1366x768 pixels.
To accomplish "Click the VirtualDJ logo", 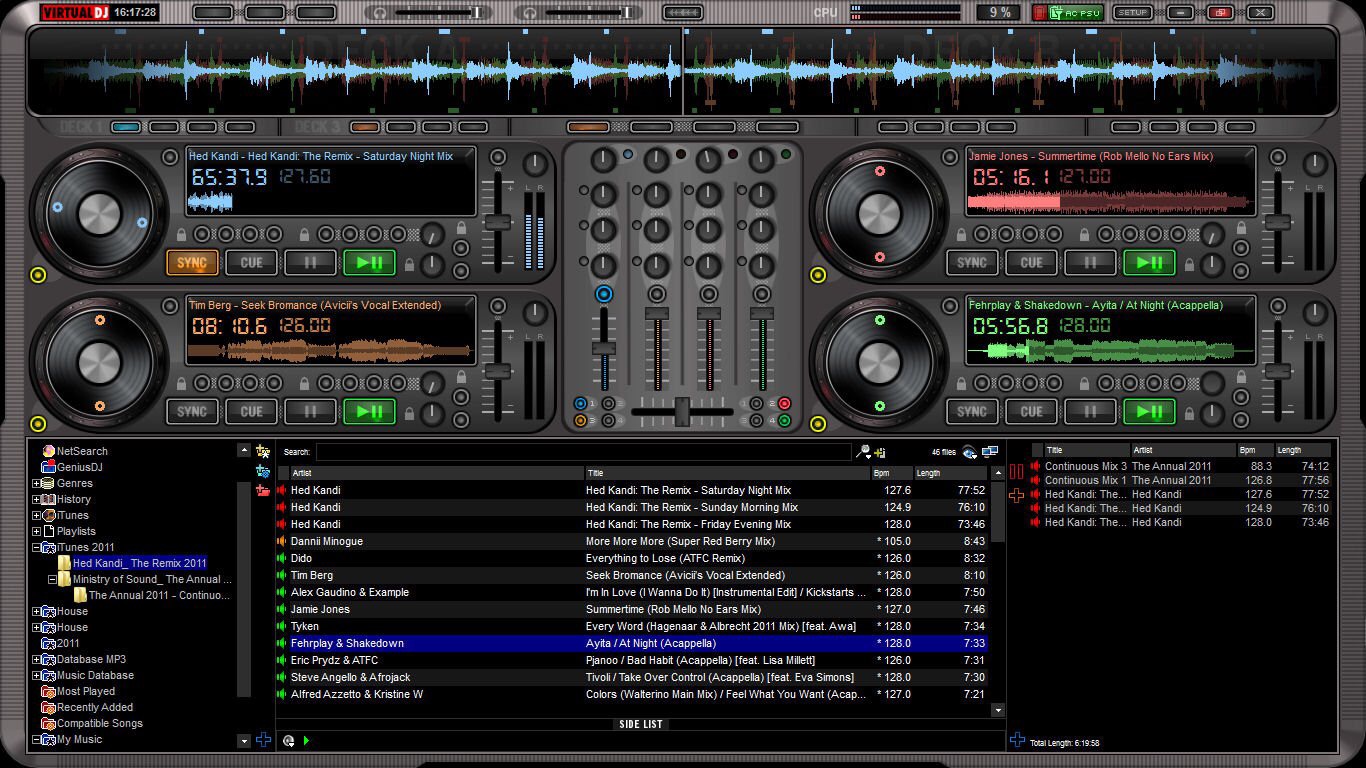I will 75,13.
